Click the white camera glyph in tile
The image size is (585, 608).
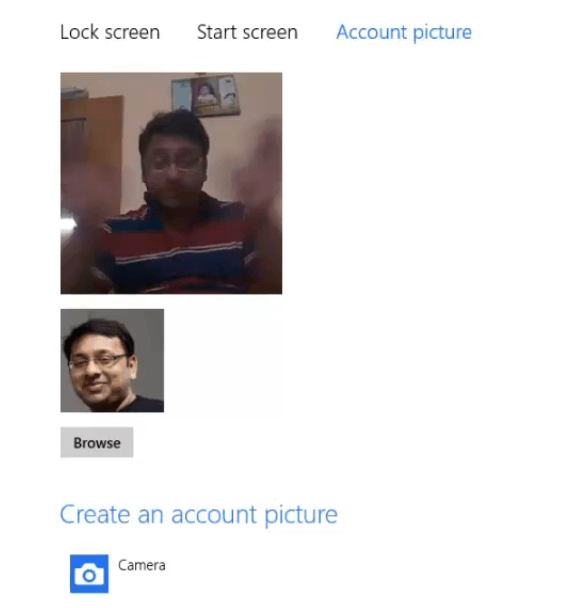(x=89, y=575)
